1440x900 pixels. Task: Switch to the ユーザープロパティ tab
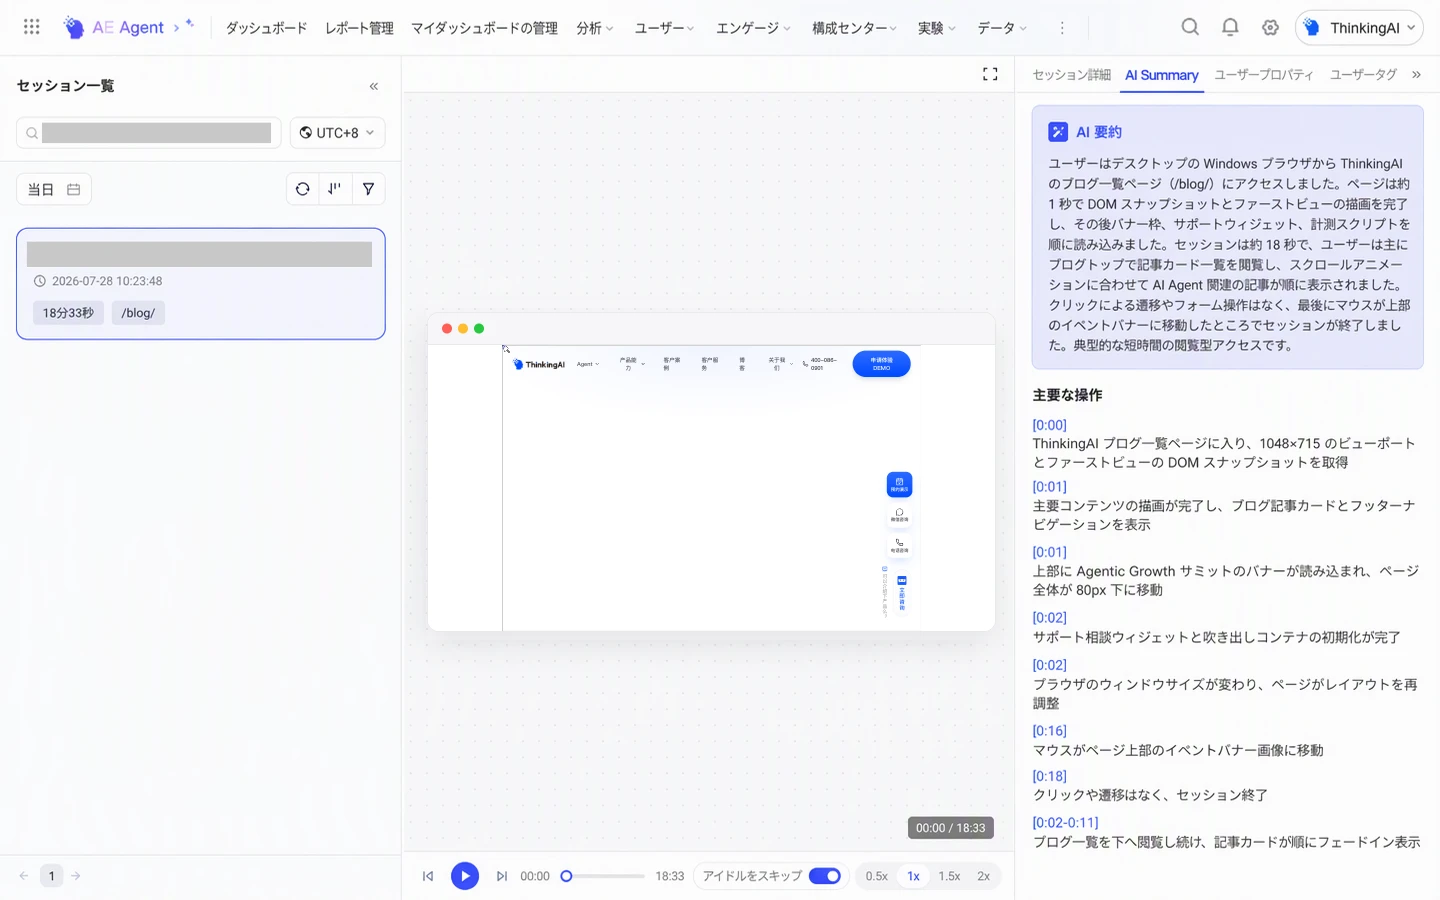coord(1264,75)
